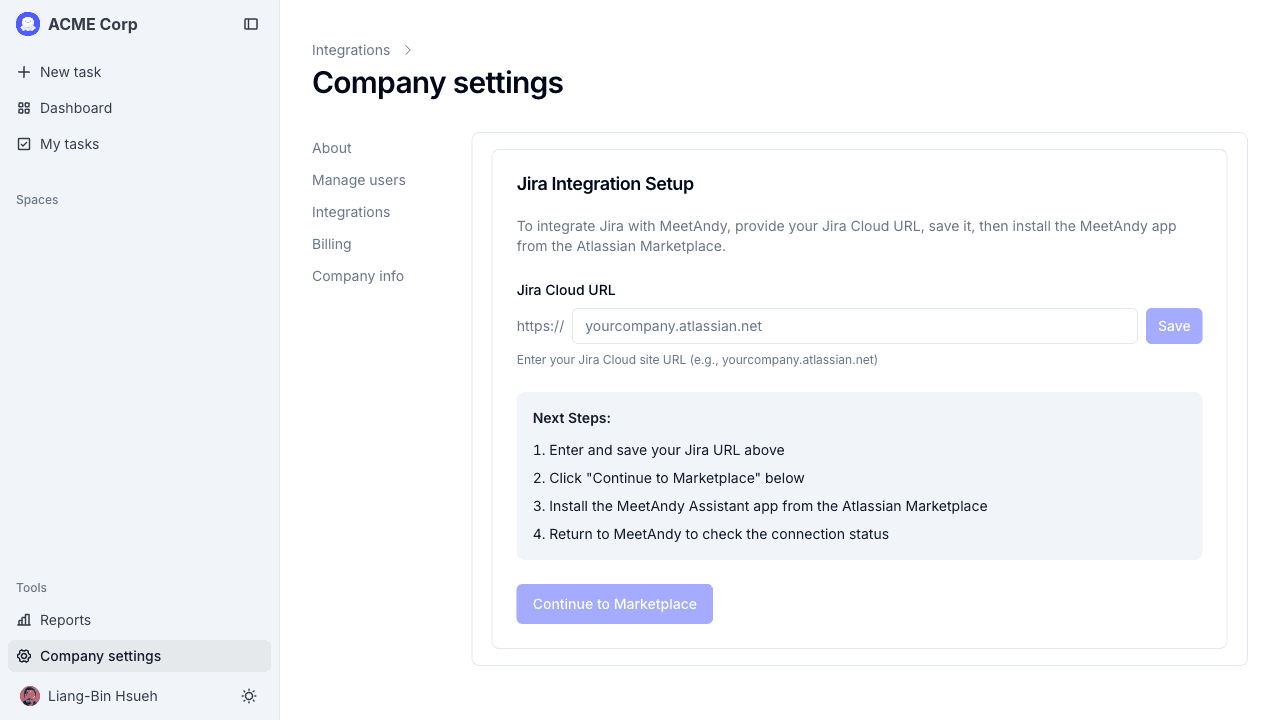Viewport: 1280px width, 720px height.
Task: Click the breadcrumb chevron after Integrations
Action: point(408,50)
